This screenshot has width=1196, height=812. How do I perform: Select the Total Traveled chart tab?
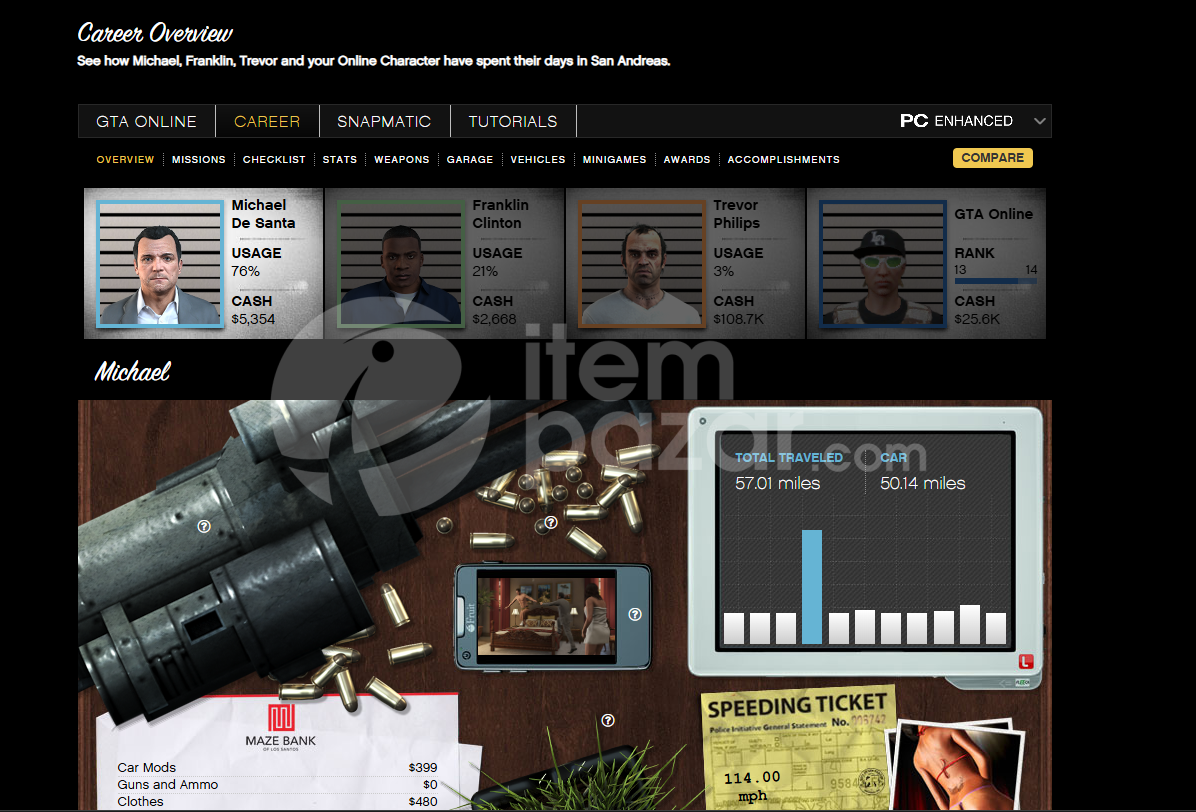pyautogui.click(x=789, y=457)
